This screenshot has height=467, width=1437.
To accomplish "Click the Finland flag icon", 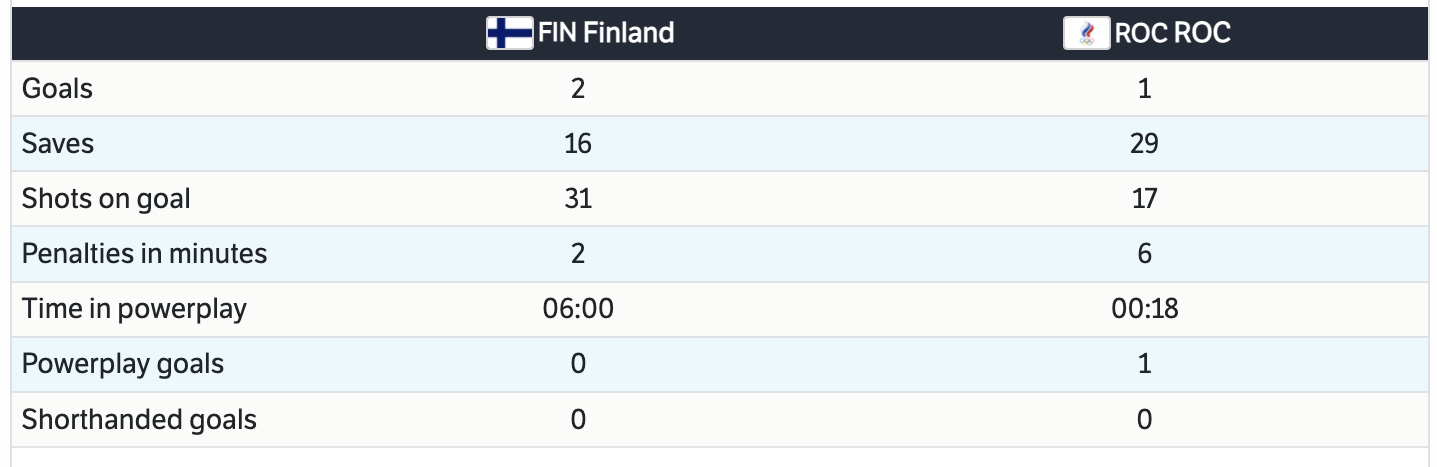I will (509, 34).
